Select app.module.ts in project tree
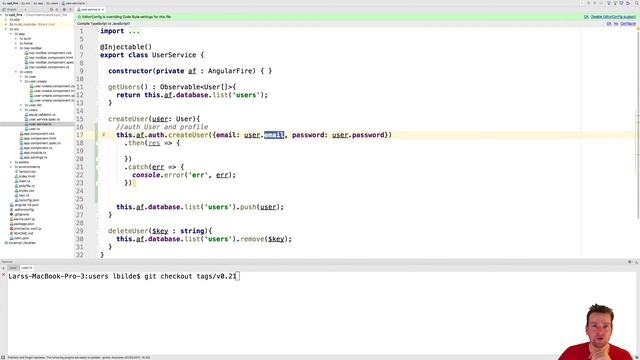Screen dimensions: 640x360 click(32, 152)
